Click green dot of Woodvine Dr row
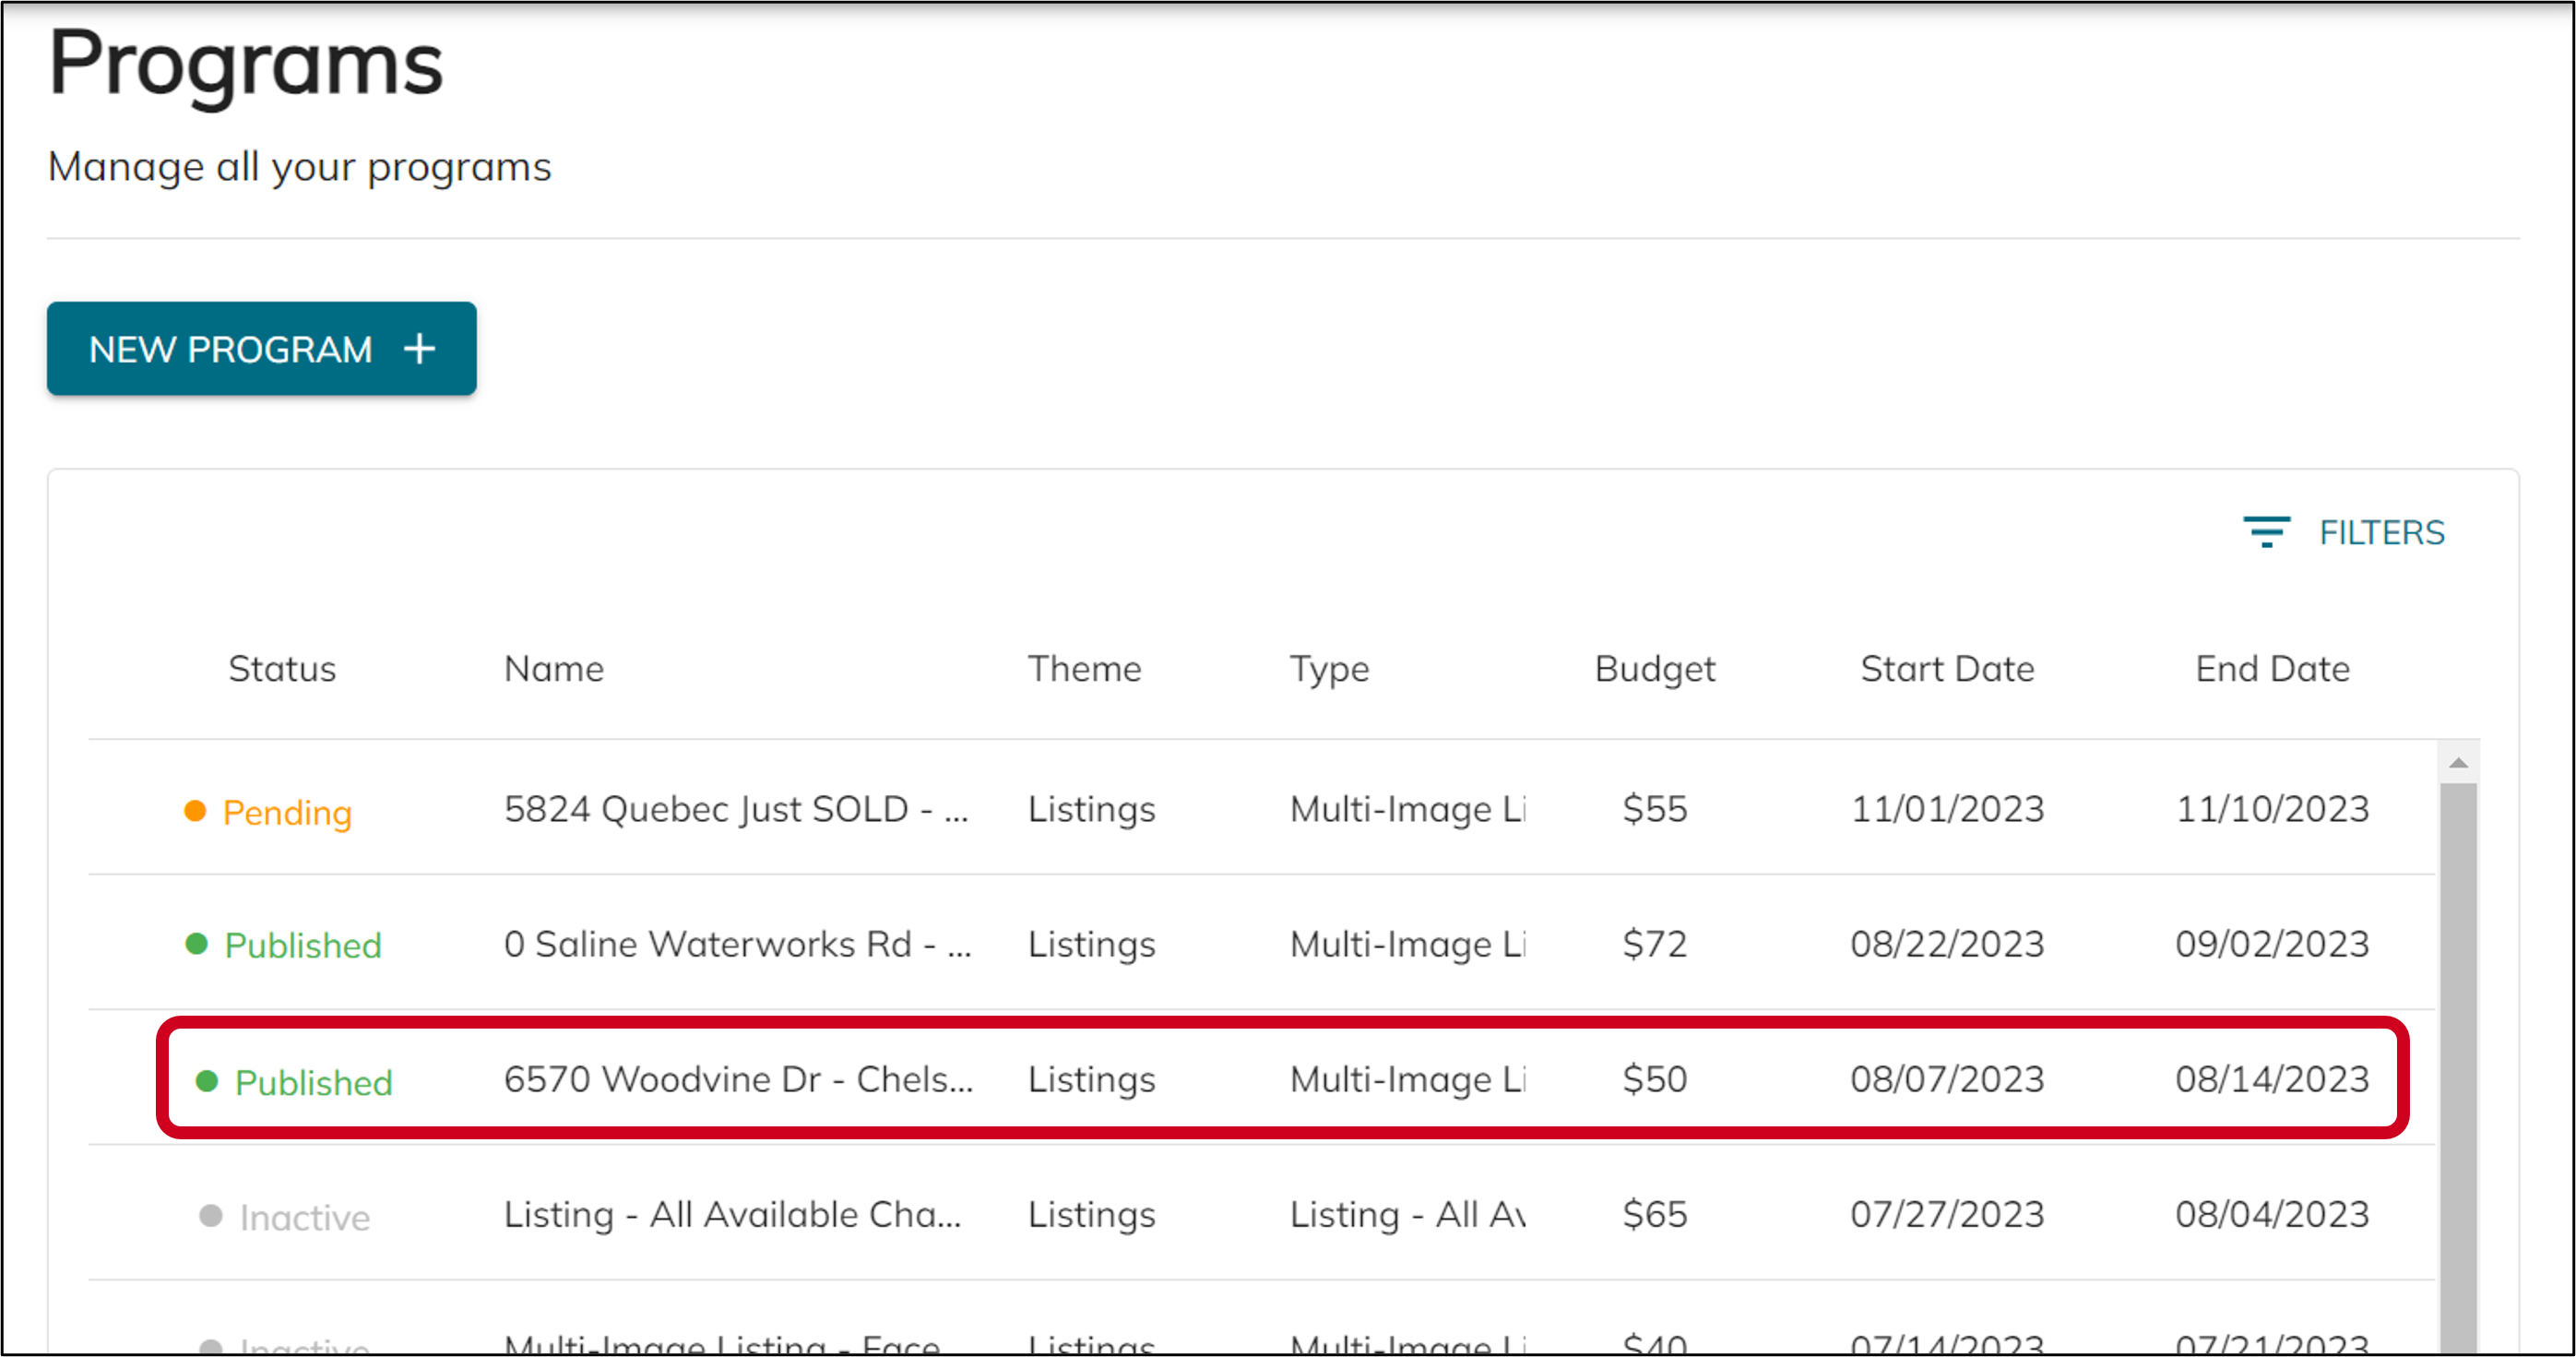2576x1357 pixels. tap(207, 1081)
